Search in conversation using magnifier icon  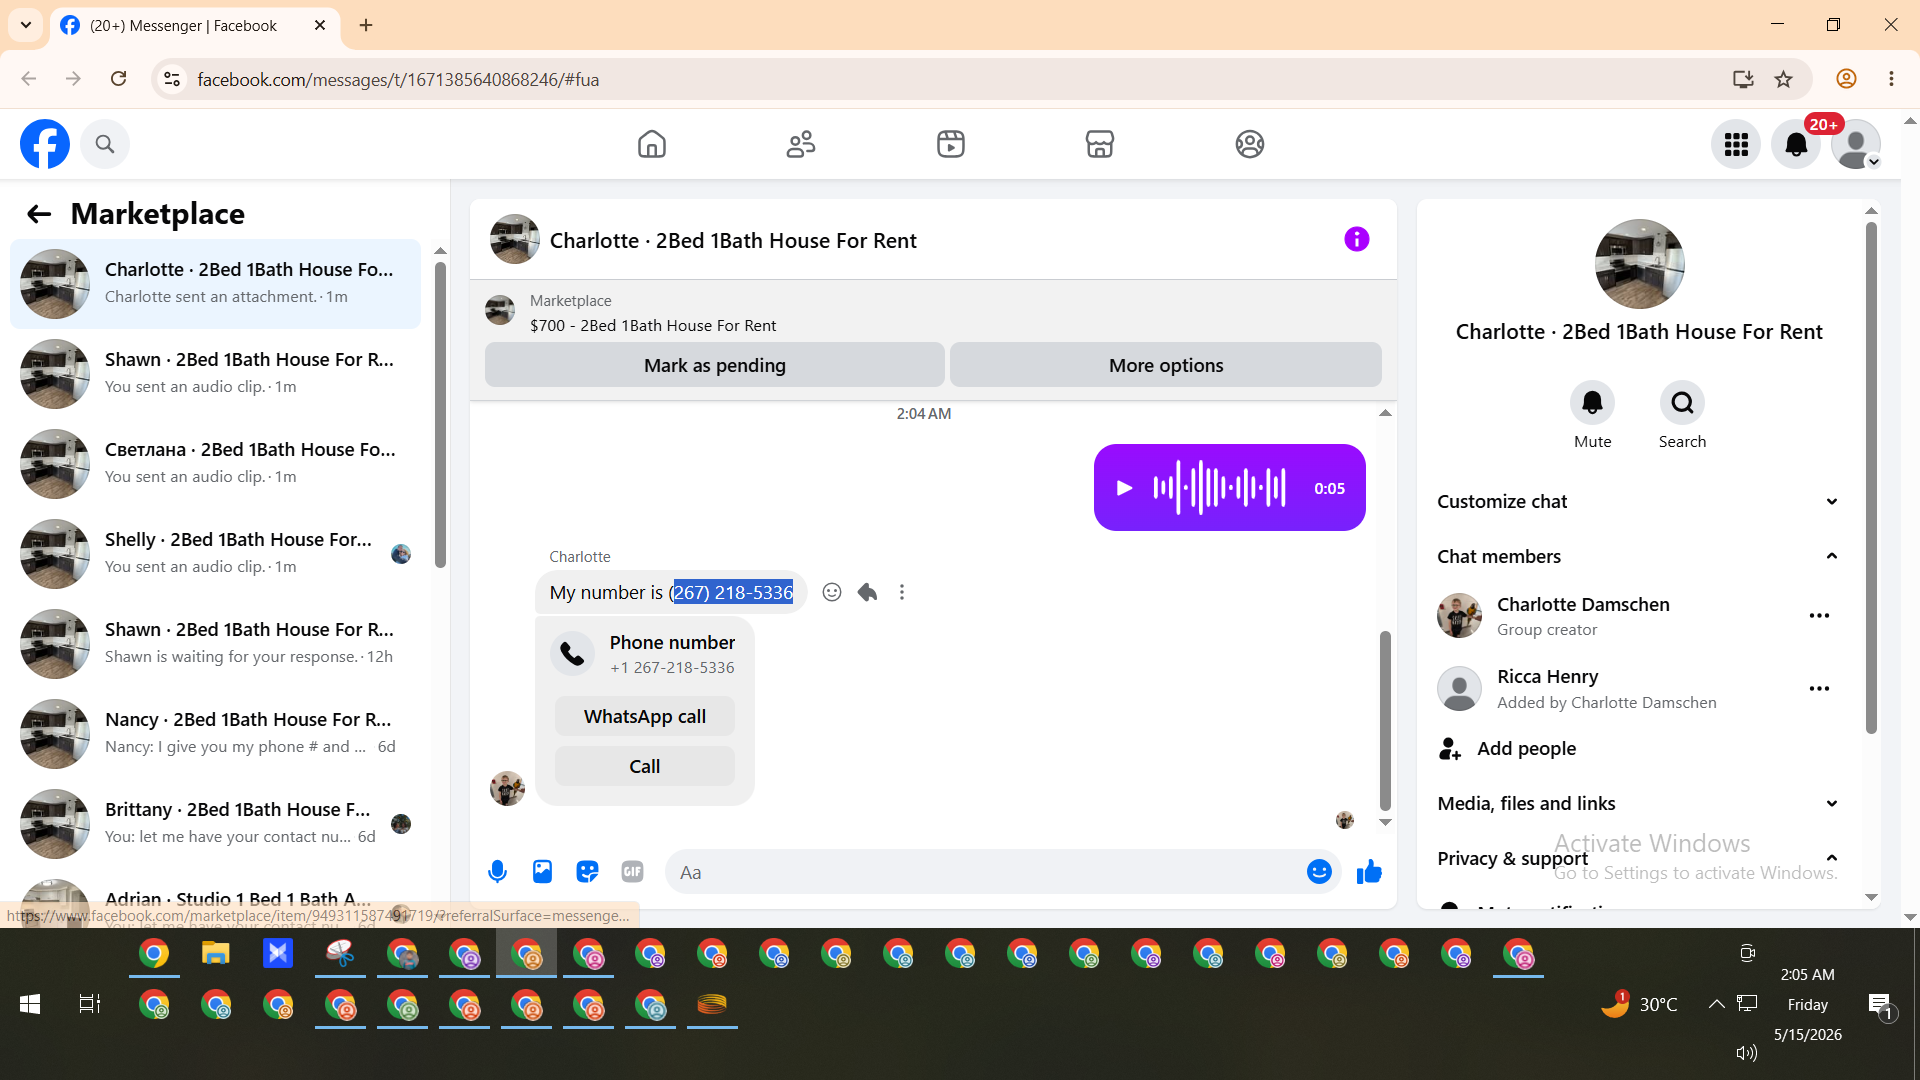[x=1683, y=403]
